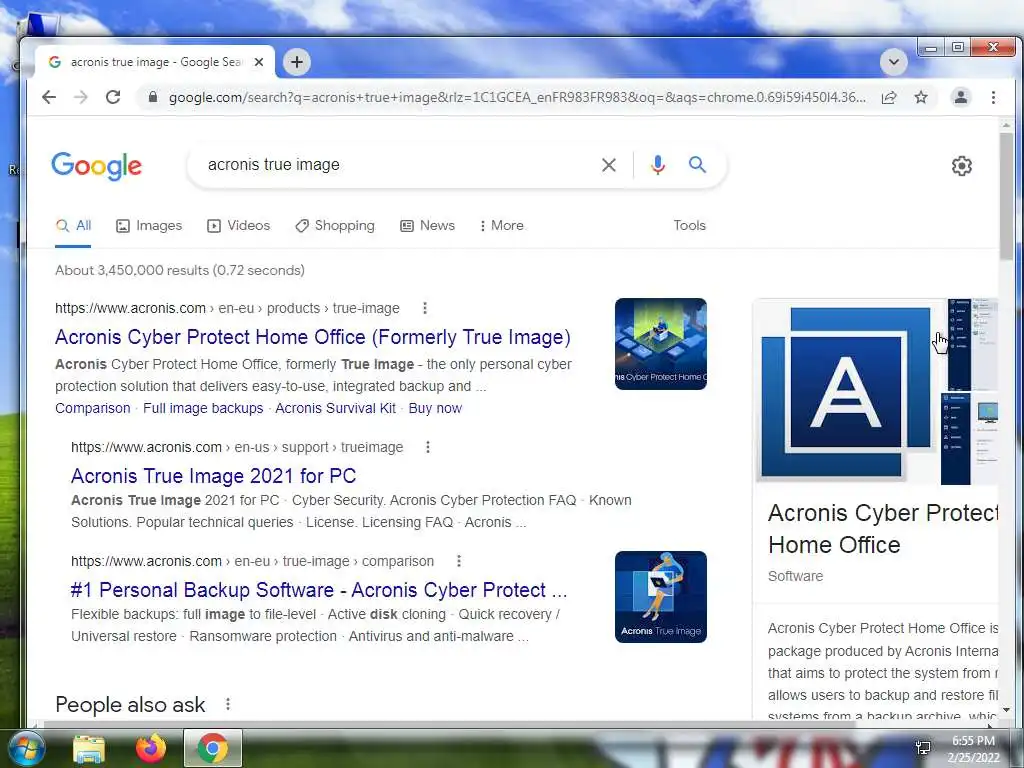This screenshot has height=768, width=1024.
Task: Close the acronis true image tab
Action: point(259,62)
